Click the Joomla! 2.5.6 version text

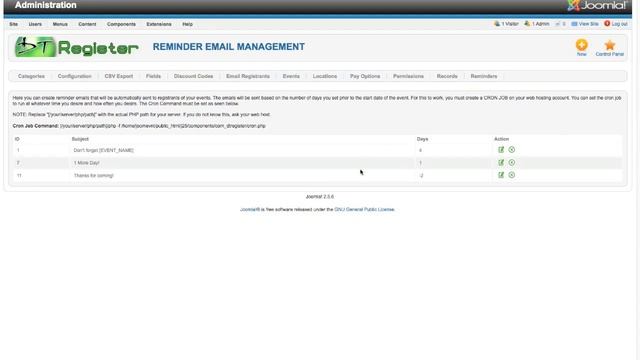coord(320,197)
